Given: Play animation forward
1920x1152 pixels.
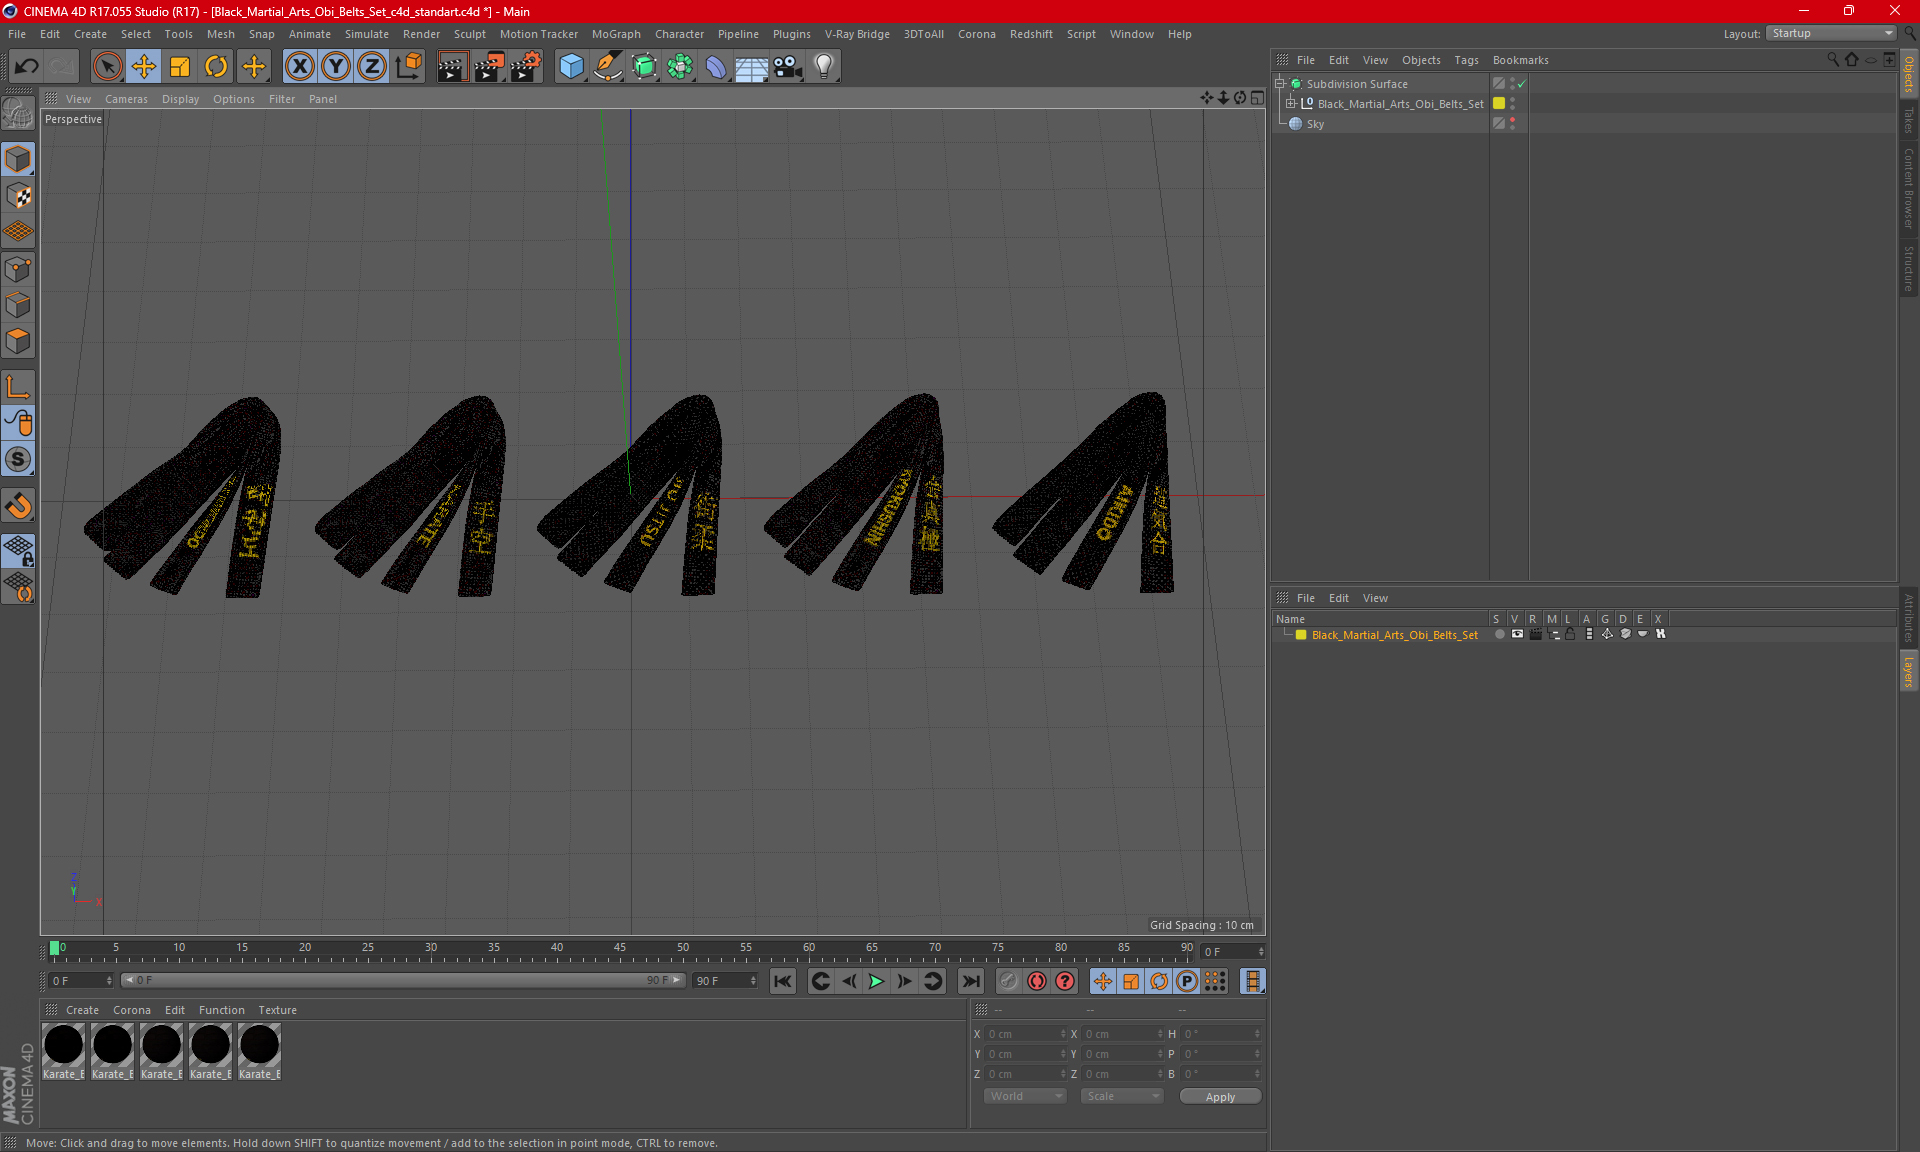Looking at the screenshot, I should pyautogui.click(x=876, y=981).
